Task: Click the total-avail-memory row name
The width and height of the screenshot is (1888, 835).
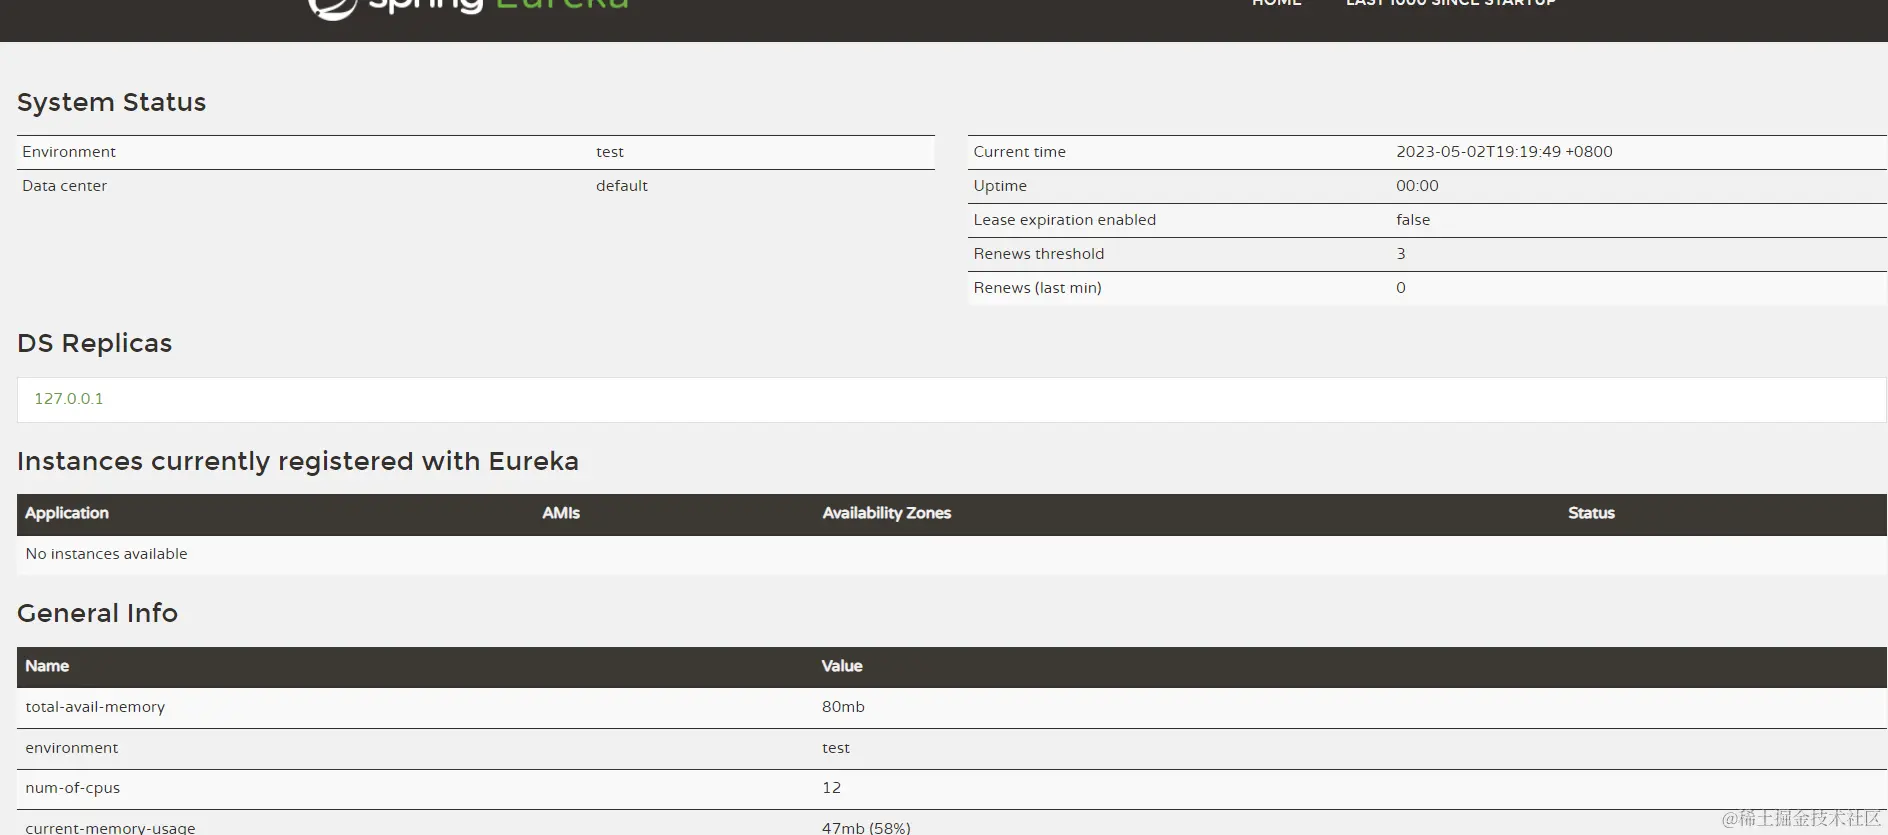Action: coord(95,707)
